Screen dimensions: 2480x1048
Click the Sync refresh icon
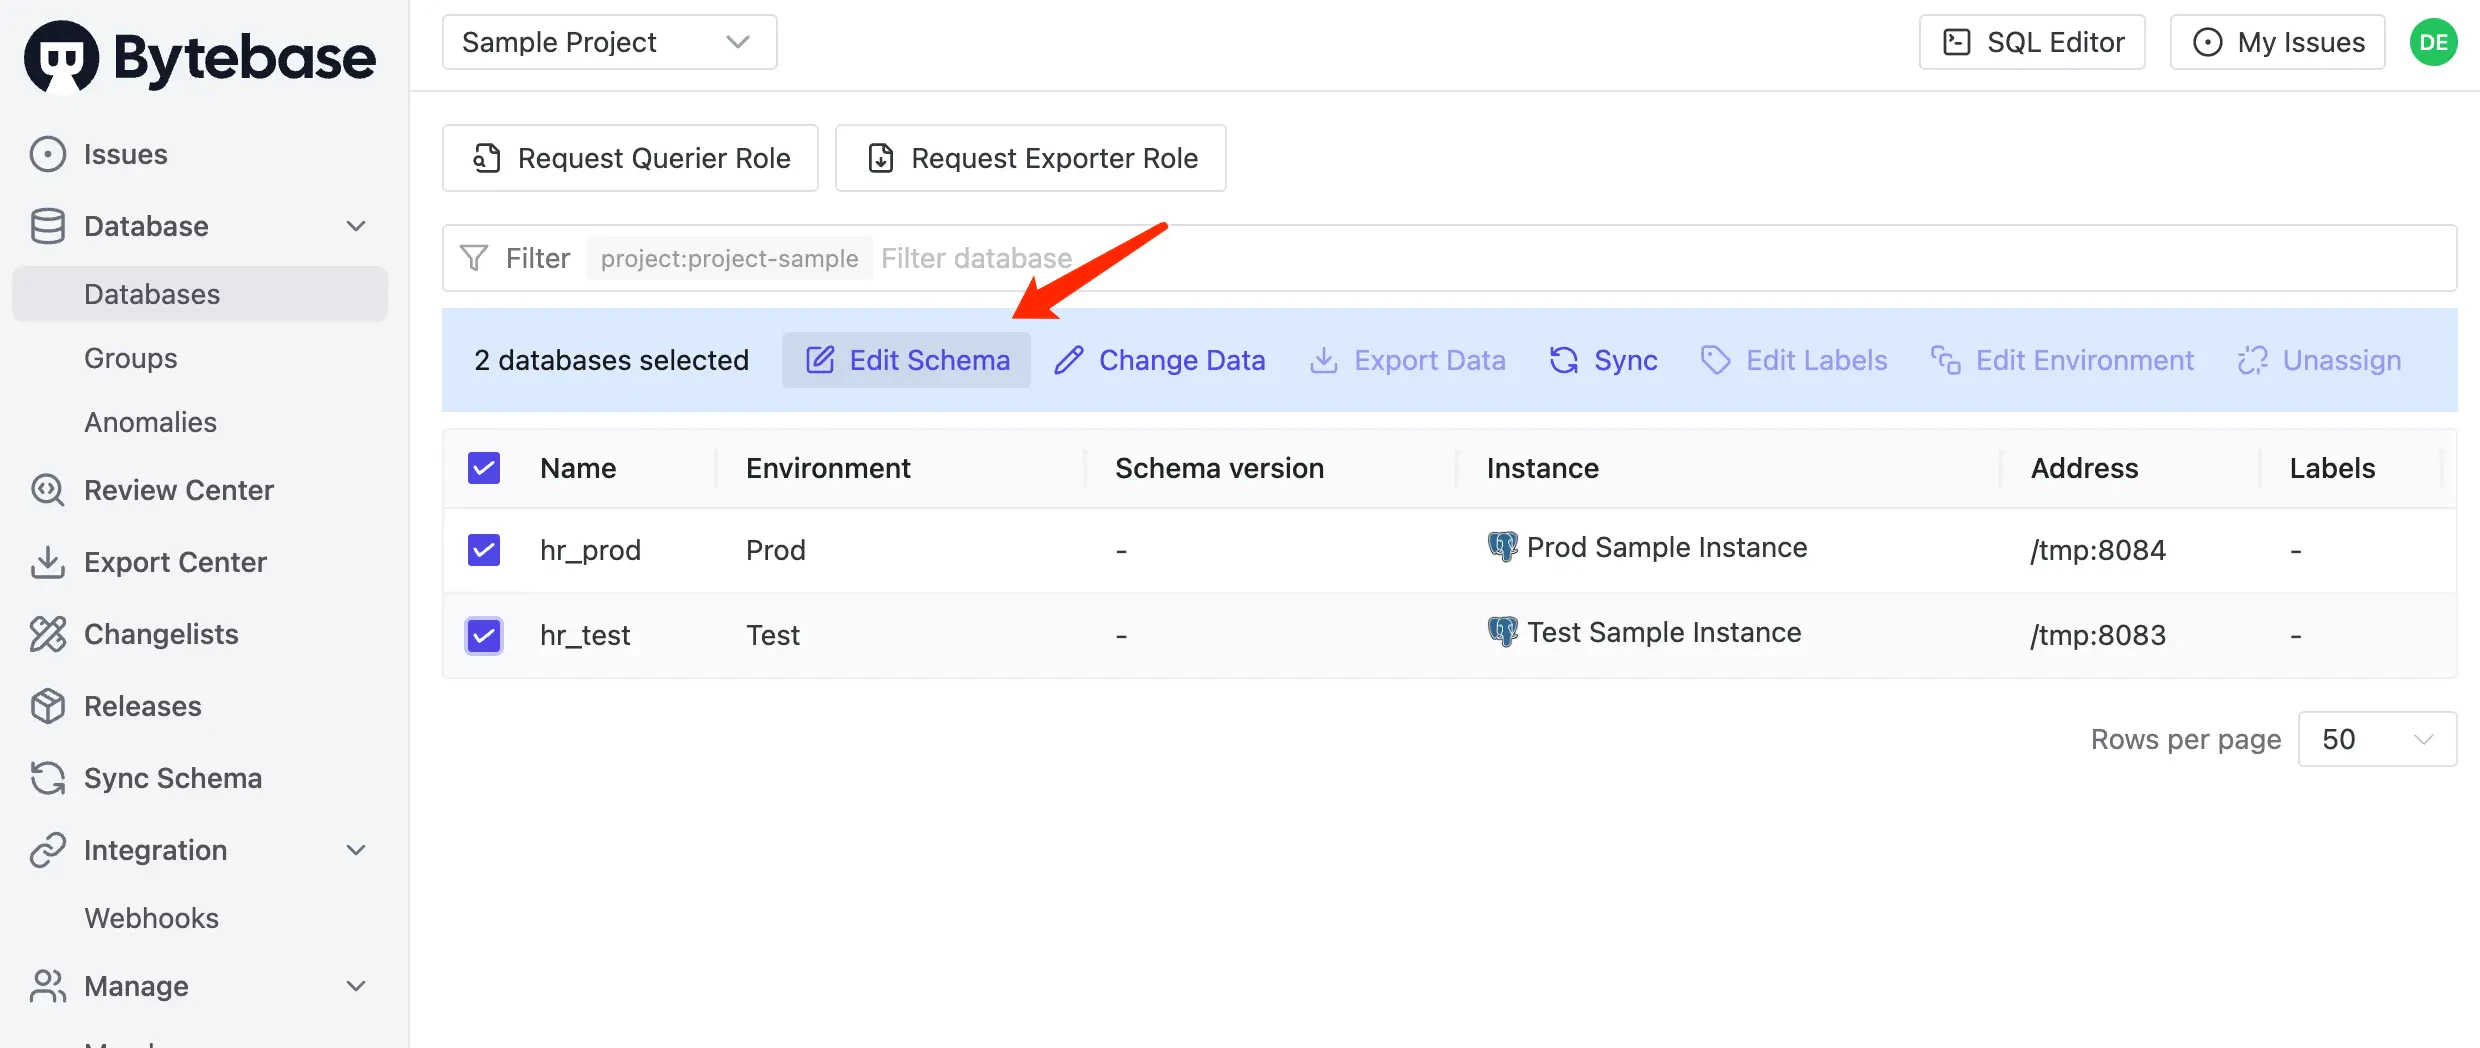(x=1564, y=360)
